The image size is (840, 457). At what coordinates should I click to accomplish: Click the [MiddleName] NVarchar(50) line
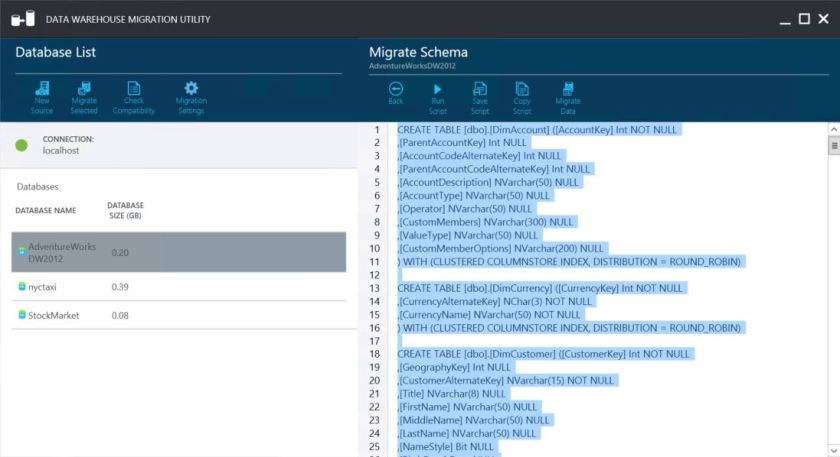click(473, 421)
